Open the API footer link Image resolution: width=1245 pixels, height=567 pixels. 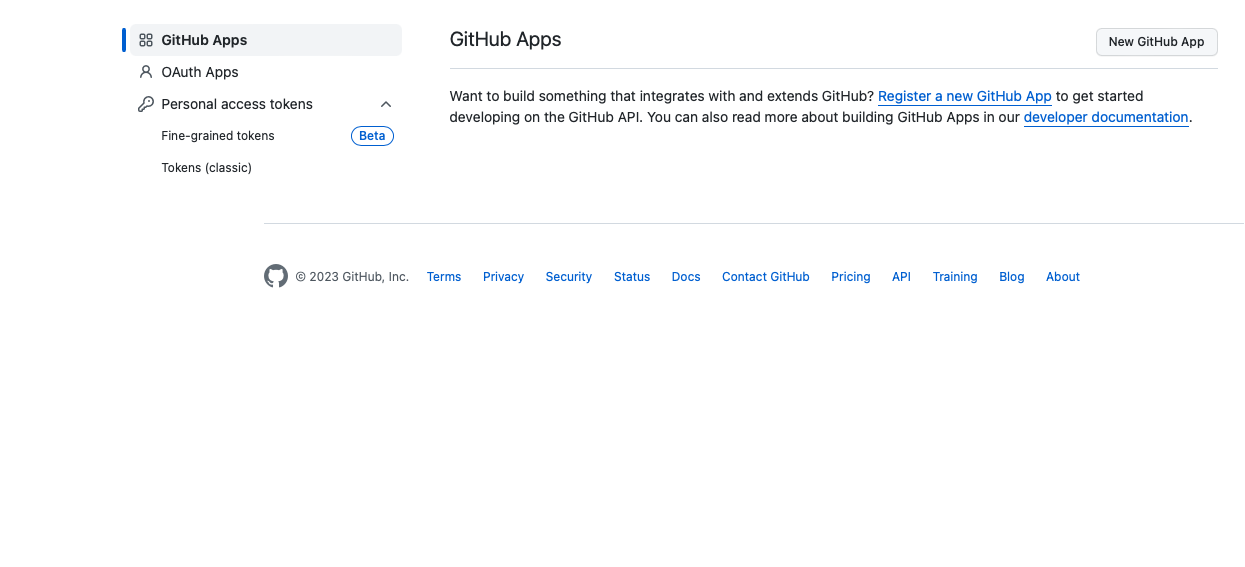(901, 277)
